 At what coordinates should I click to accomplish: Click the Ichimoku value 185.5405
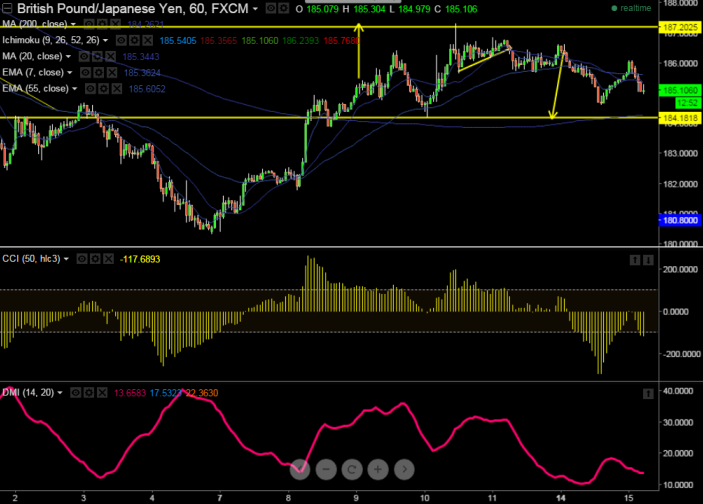click(x=178, y=41)
